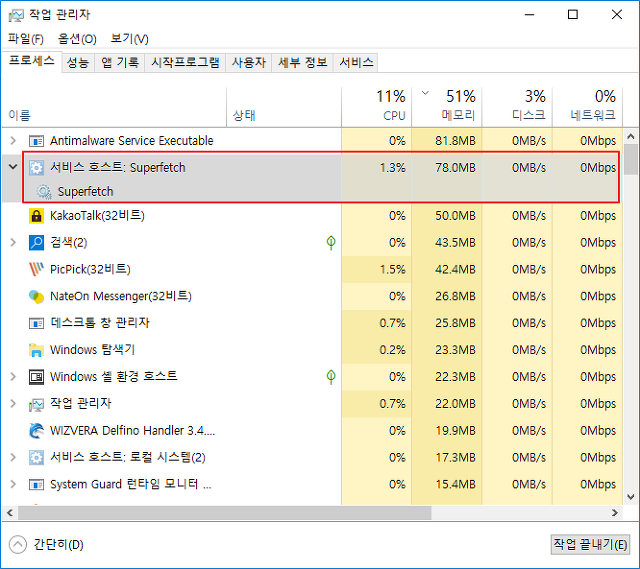The height and width of the screenshot is (569, 640).
Task: Switch to the 앱 기록 tab
Action: [x=120, y=63]
